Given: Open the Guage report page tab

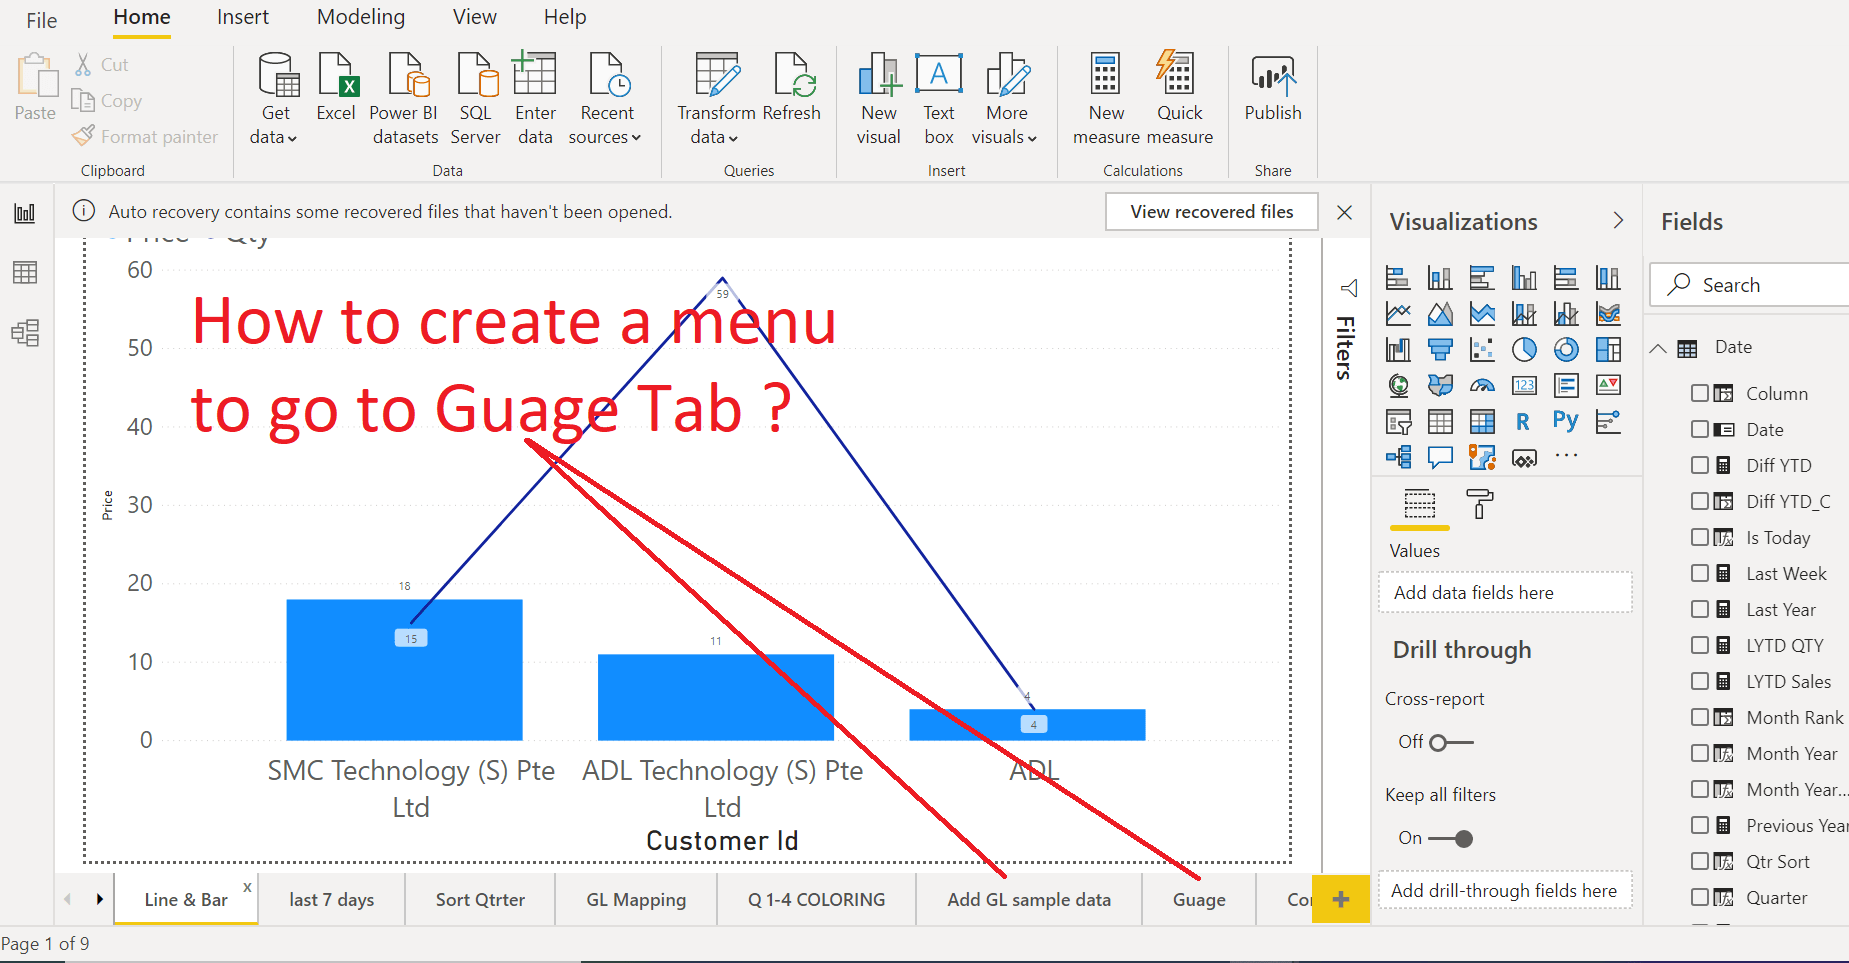Looking at the screenshot, I should (1198, 899).
